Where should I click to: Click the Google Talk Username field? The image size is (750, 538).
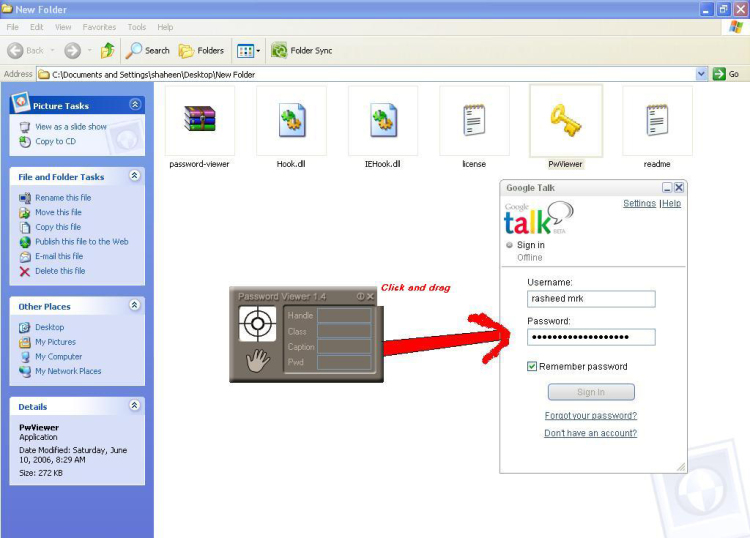pos(591,299)
